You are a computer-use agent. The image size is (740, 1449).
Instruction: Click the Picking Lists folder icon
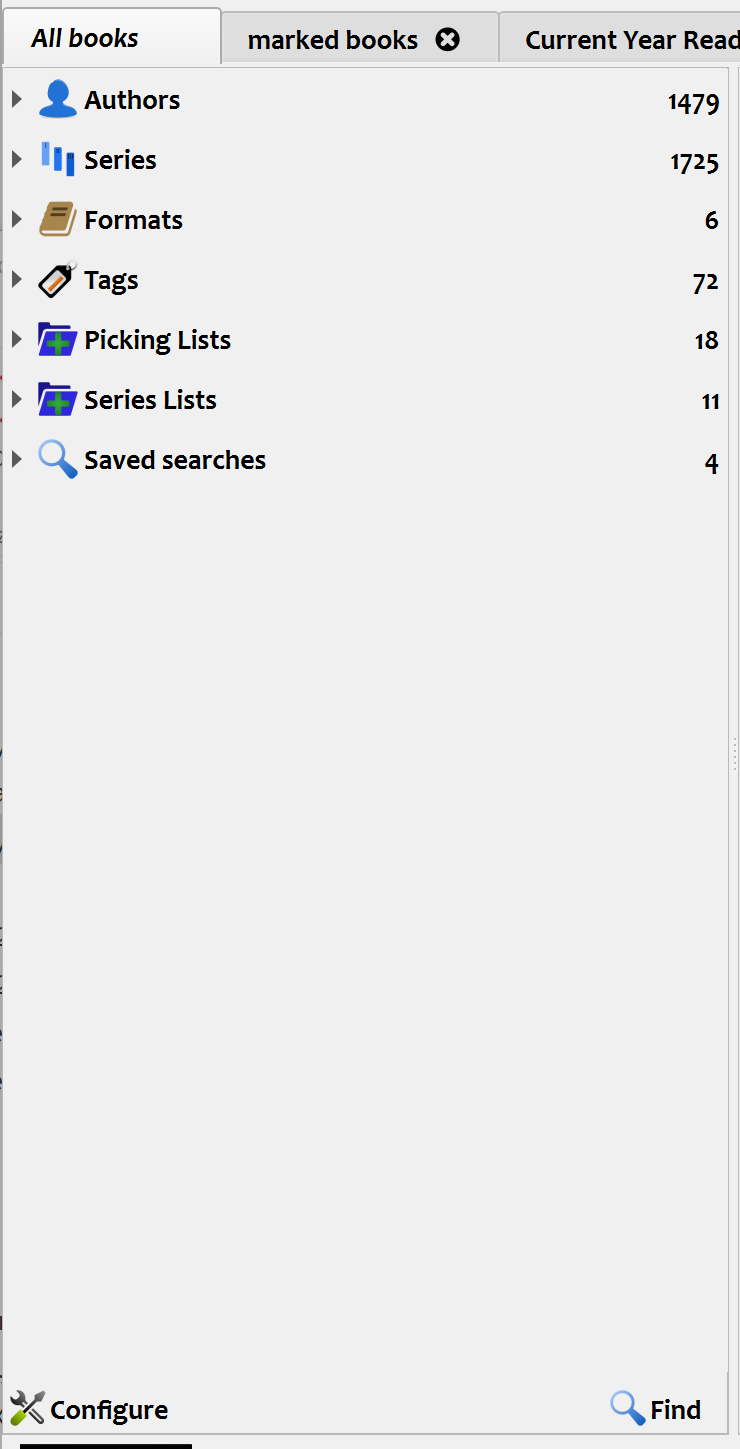coord(57,340)
